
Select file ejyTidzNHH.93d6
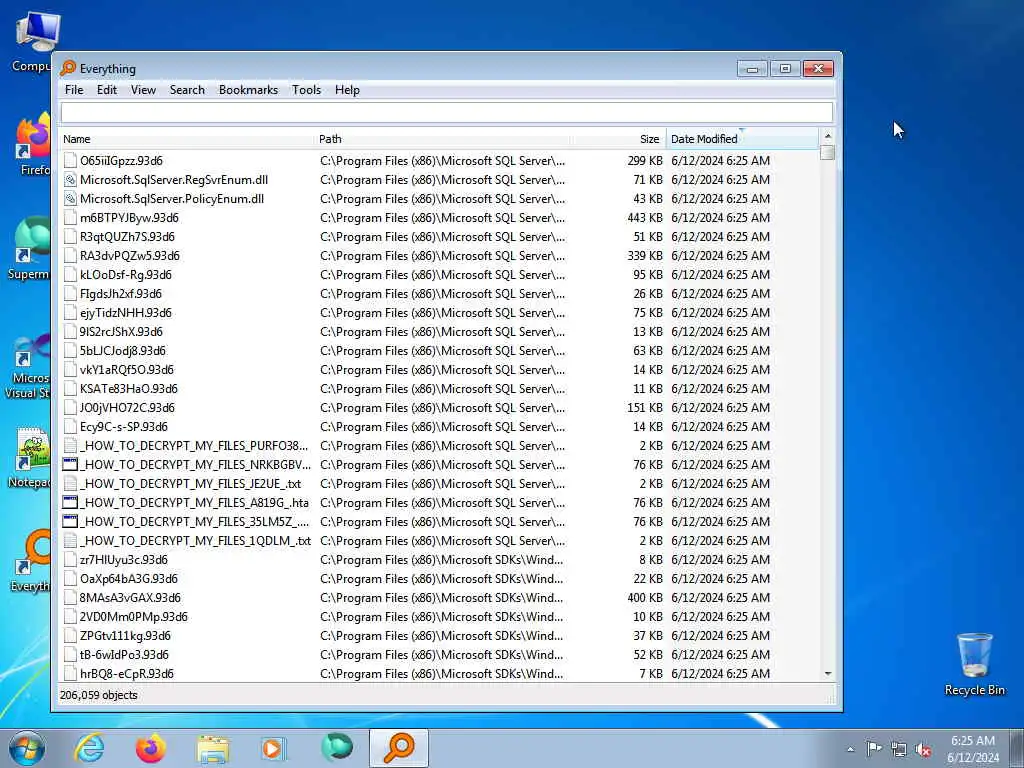tap(125, 313)
